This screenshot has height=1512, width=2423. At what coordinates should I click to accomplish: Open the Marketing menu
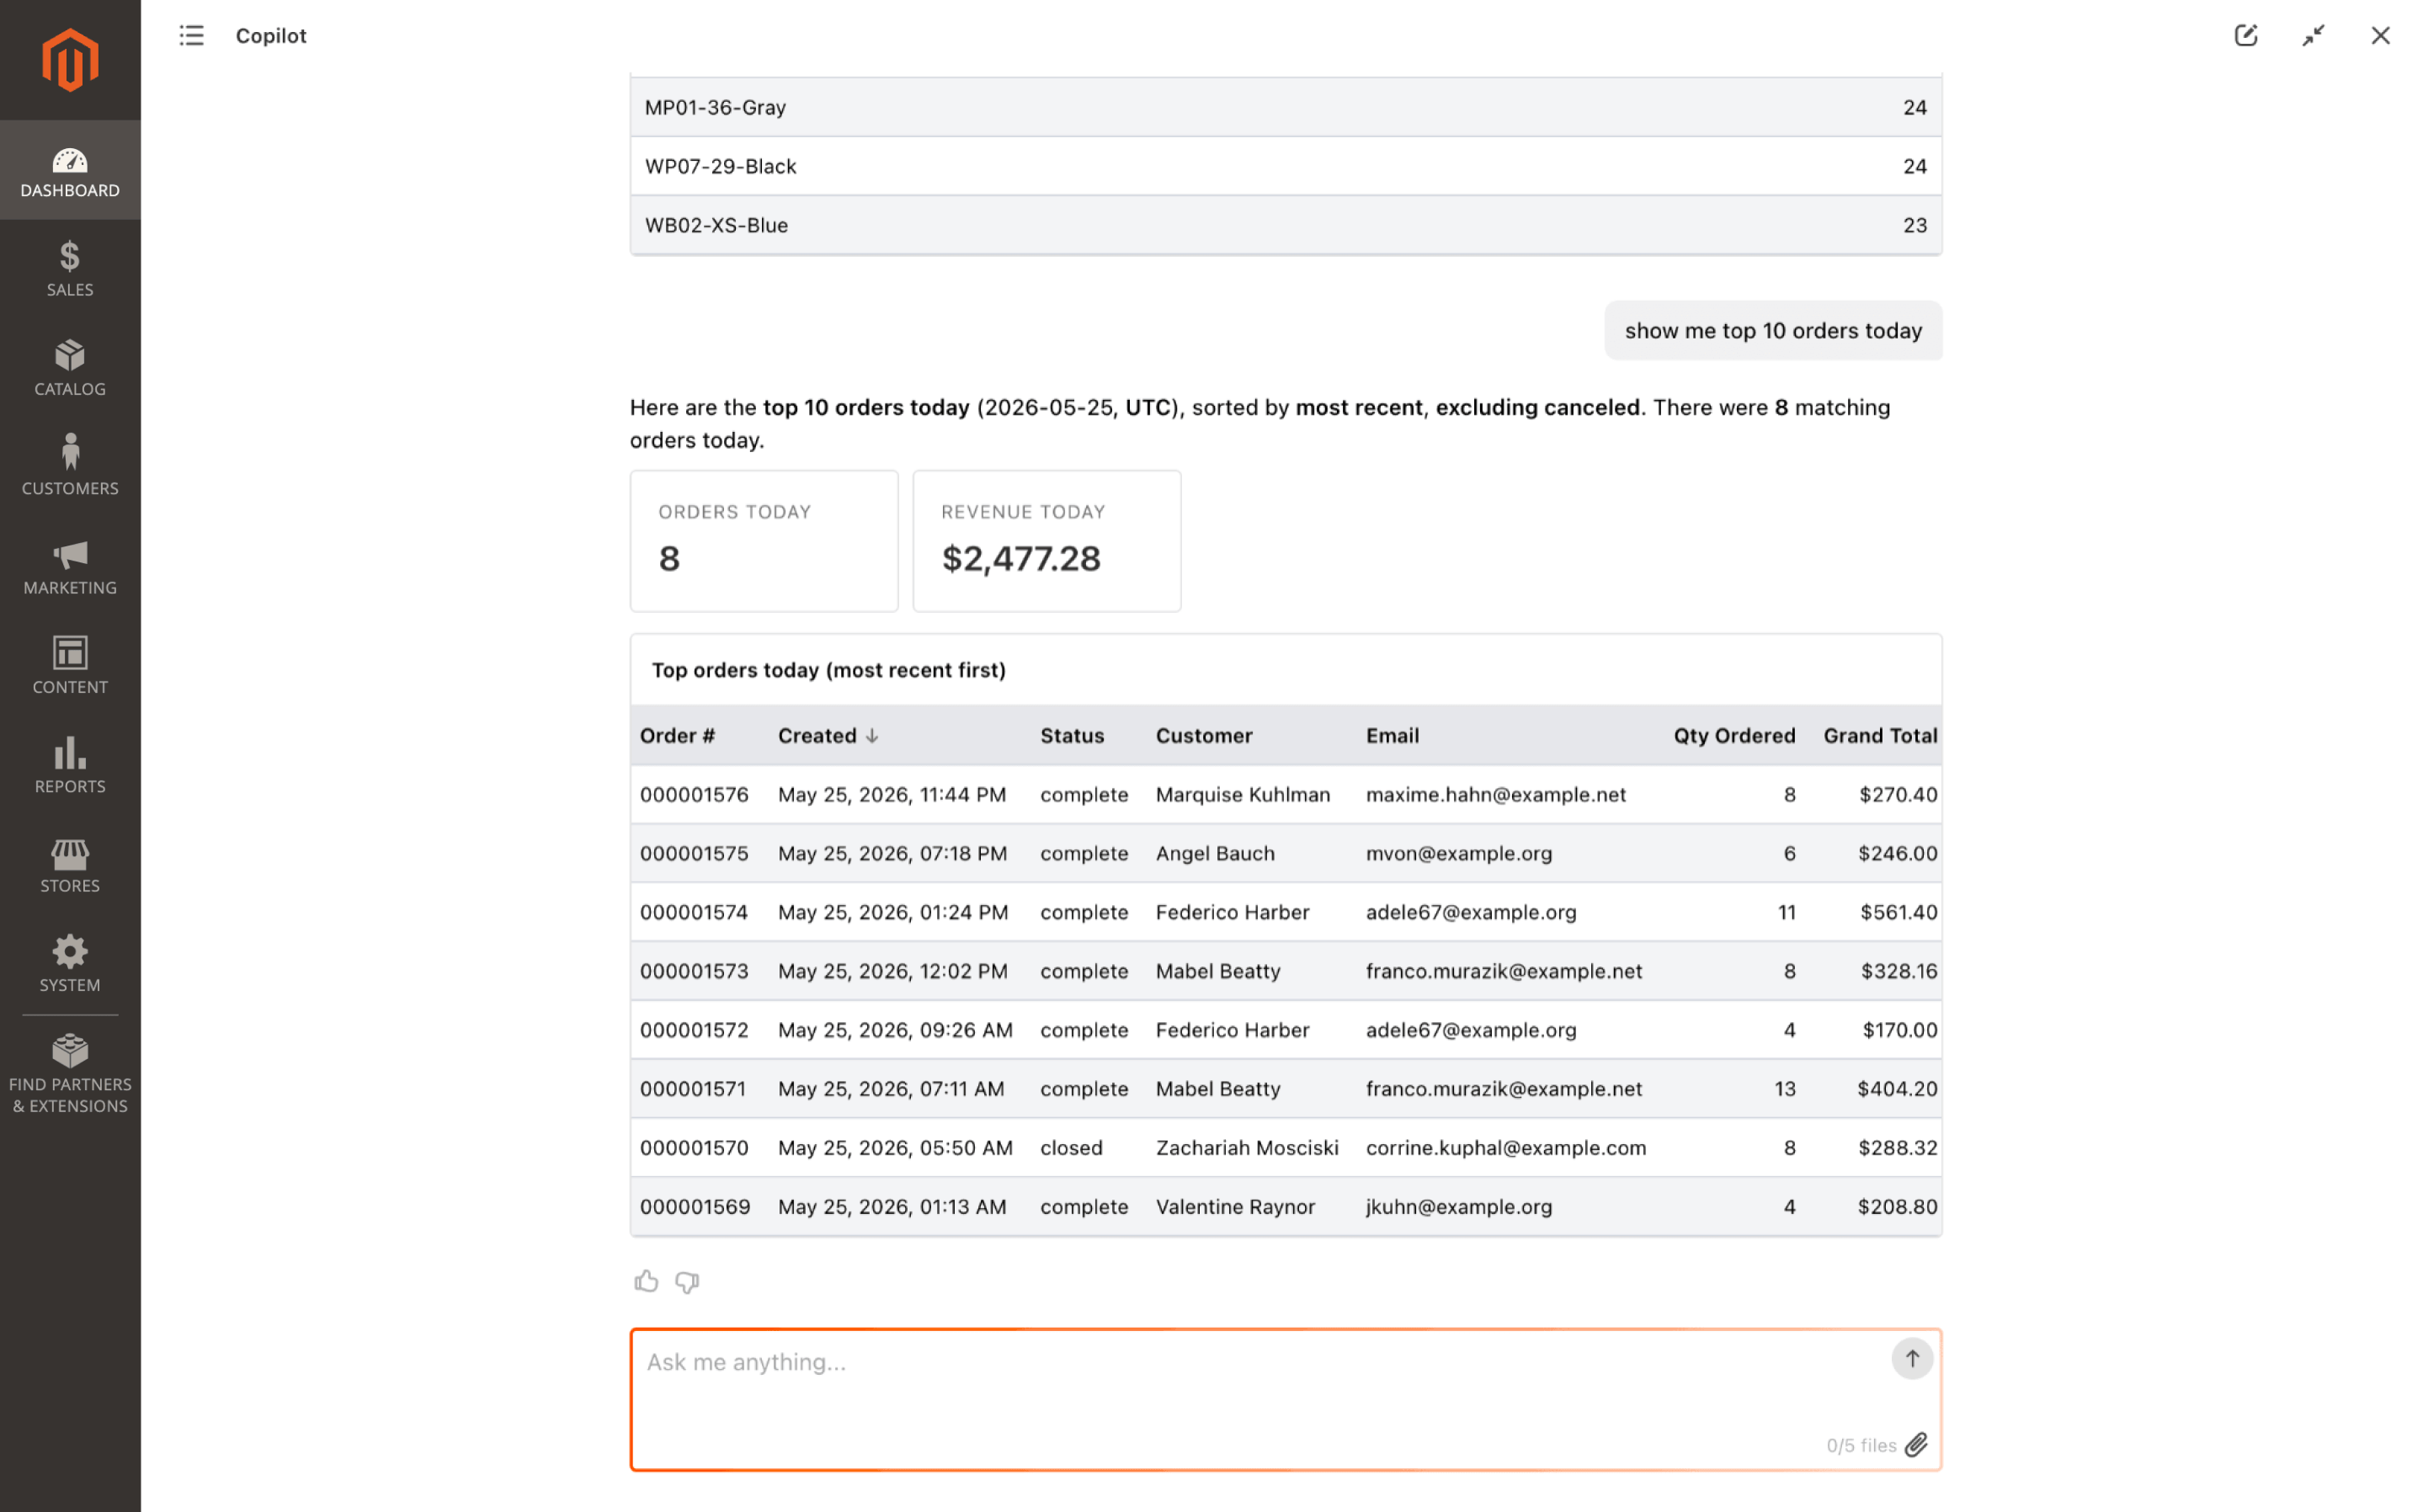(70, 567)
